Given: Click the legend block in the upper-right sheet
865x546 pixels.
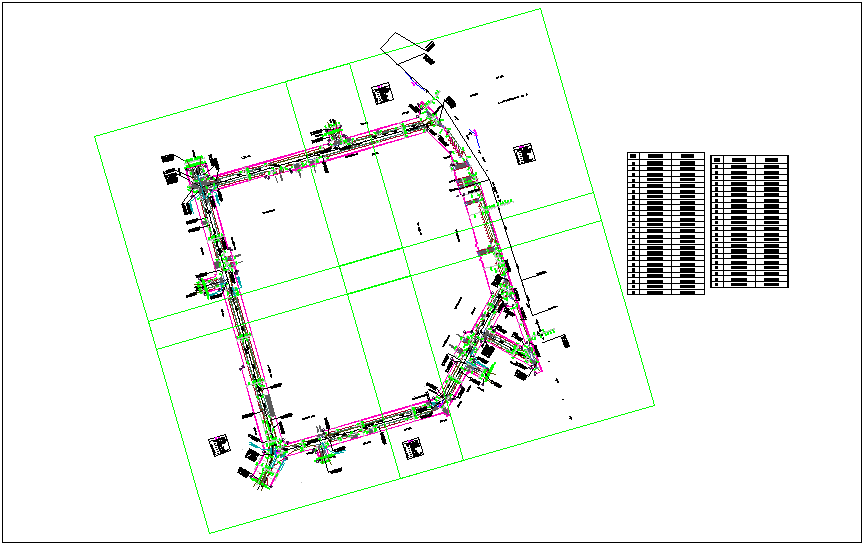Looking at the screenshot, I should 524,153.
